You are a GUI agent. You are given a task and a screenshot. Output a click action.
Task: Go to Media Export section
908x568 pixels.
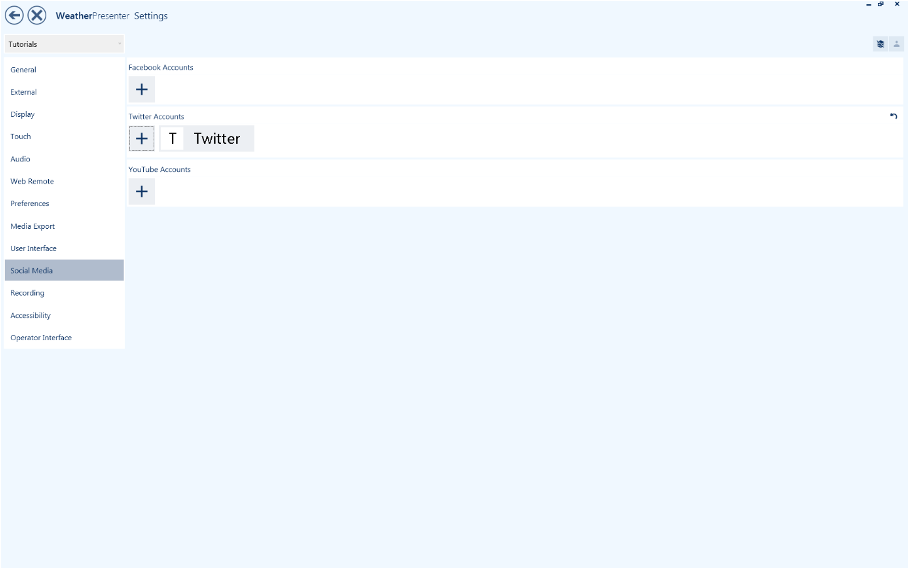(x=64, y=226)
